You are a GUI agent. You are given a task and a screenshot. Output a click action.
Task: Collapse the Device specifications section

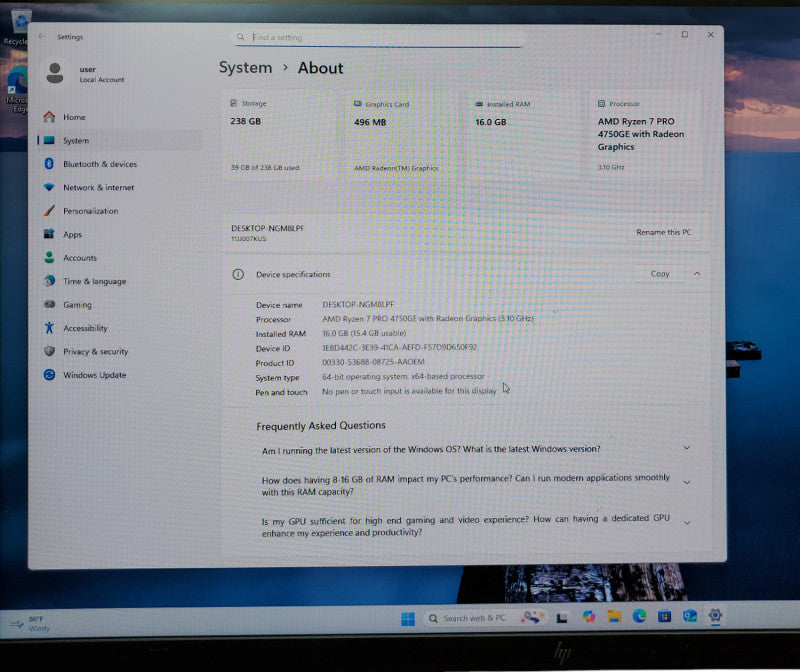click(x=697, y=274)
